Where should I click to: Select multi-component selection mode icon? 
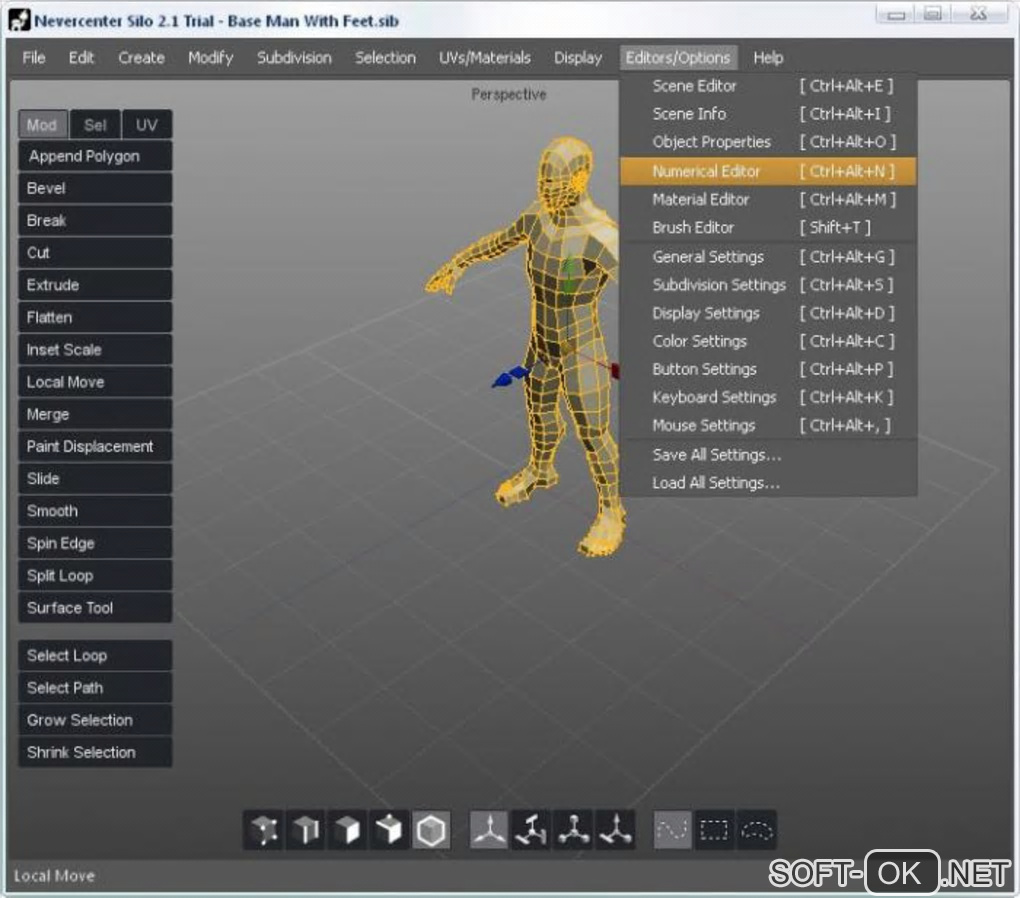[388, 830]
